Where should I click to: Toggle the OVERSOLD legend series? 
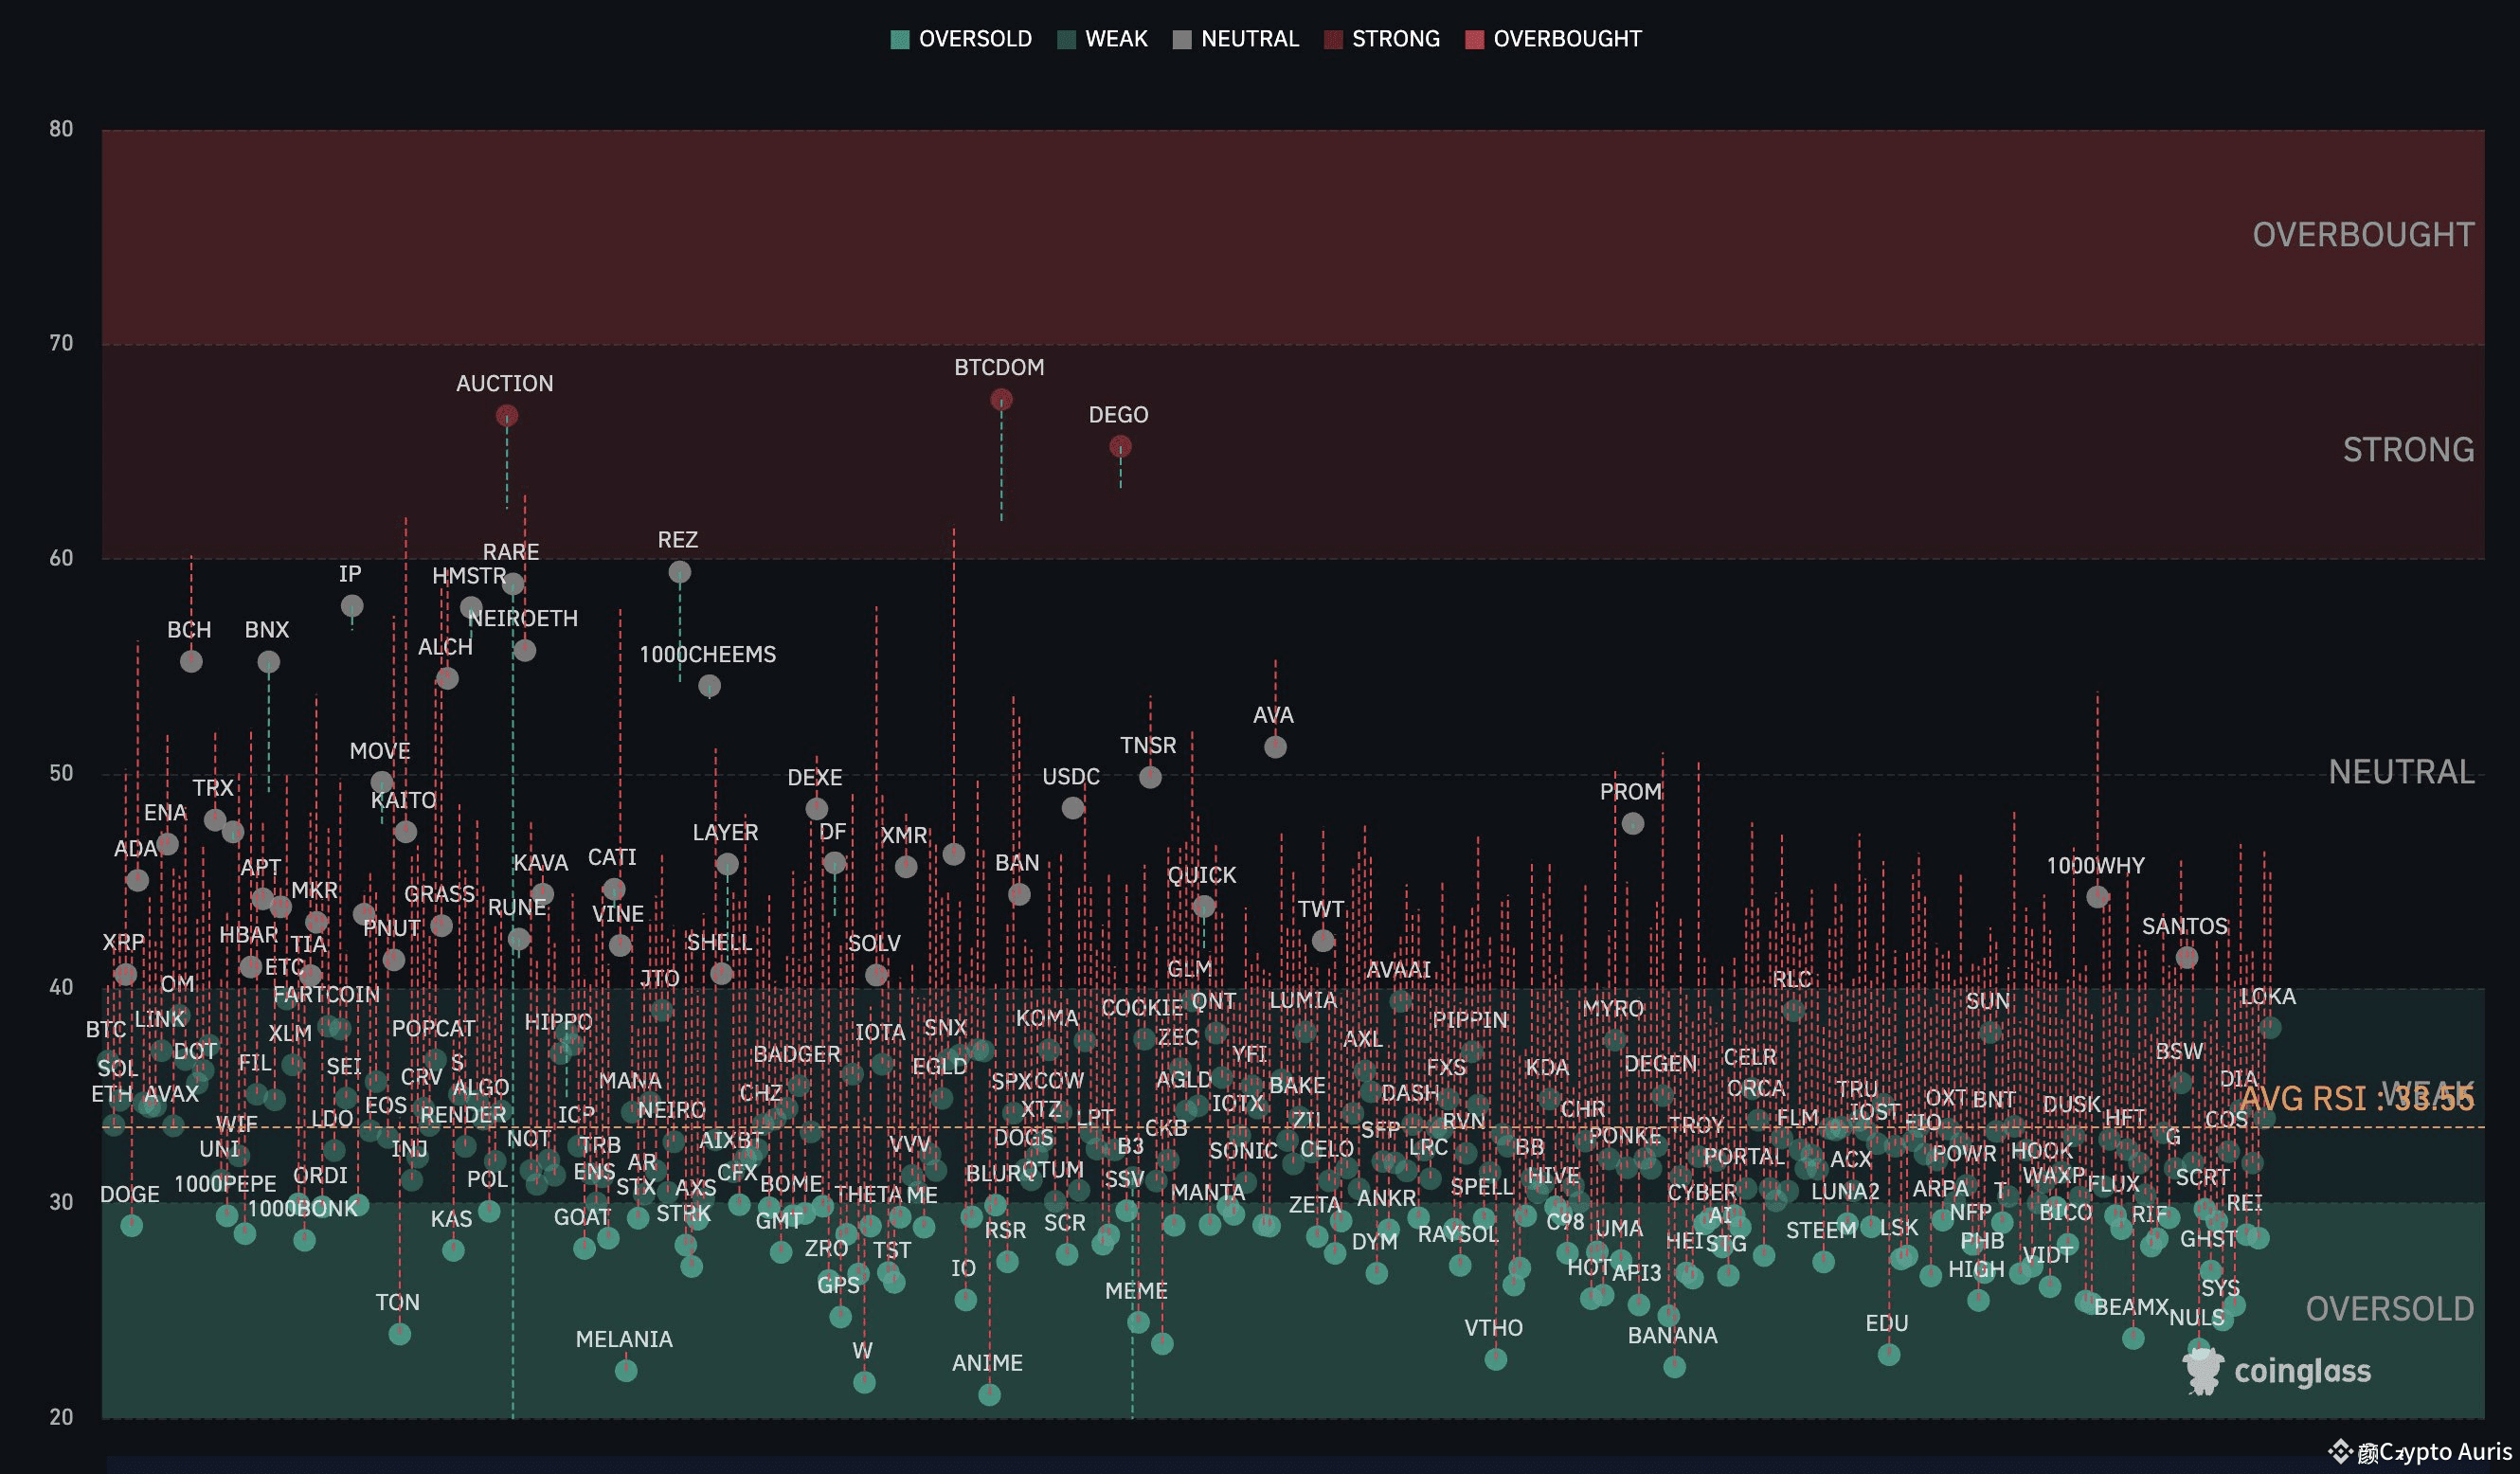(961, 39)
